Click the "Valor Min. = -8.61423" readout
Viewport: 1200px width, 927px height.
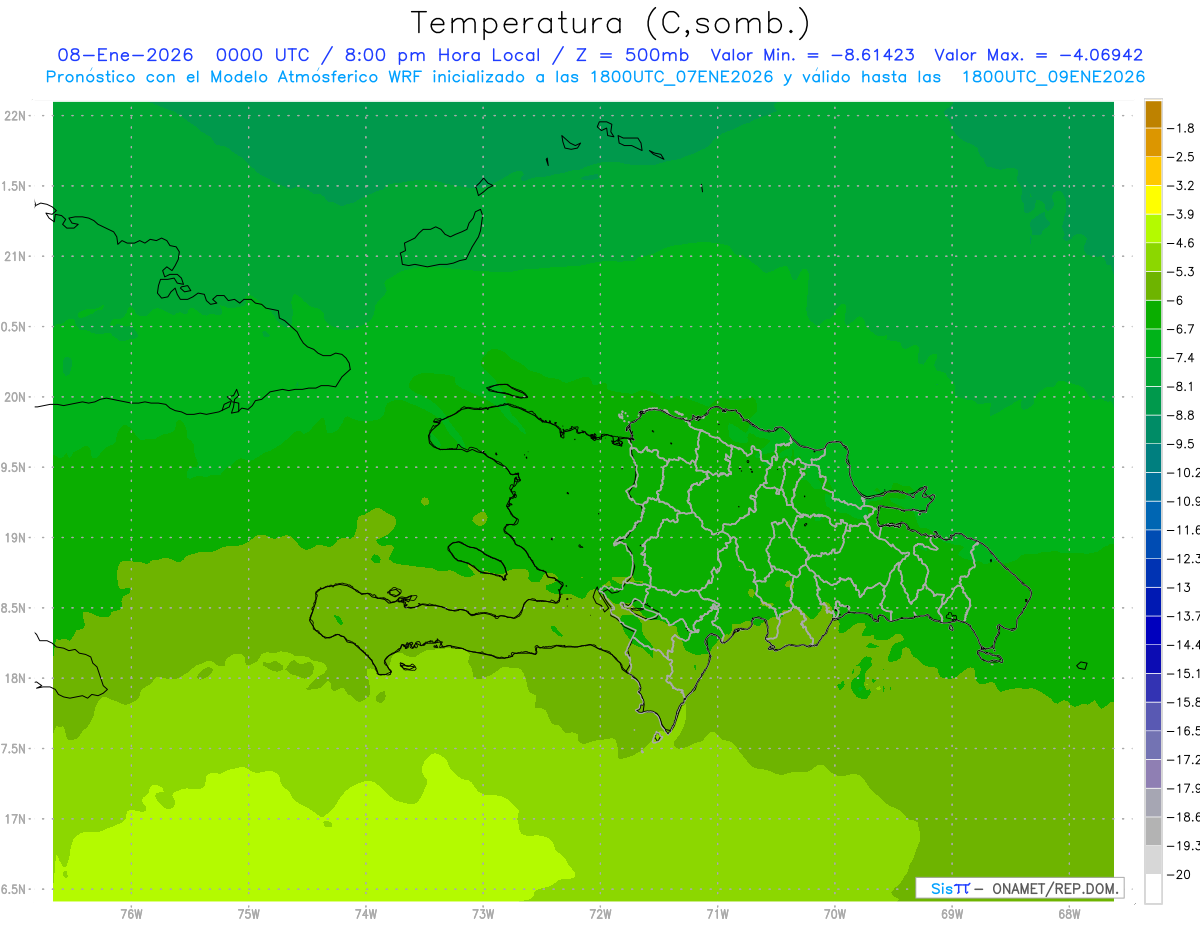812,55
